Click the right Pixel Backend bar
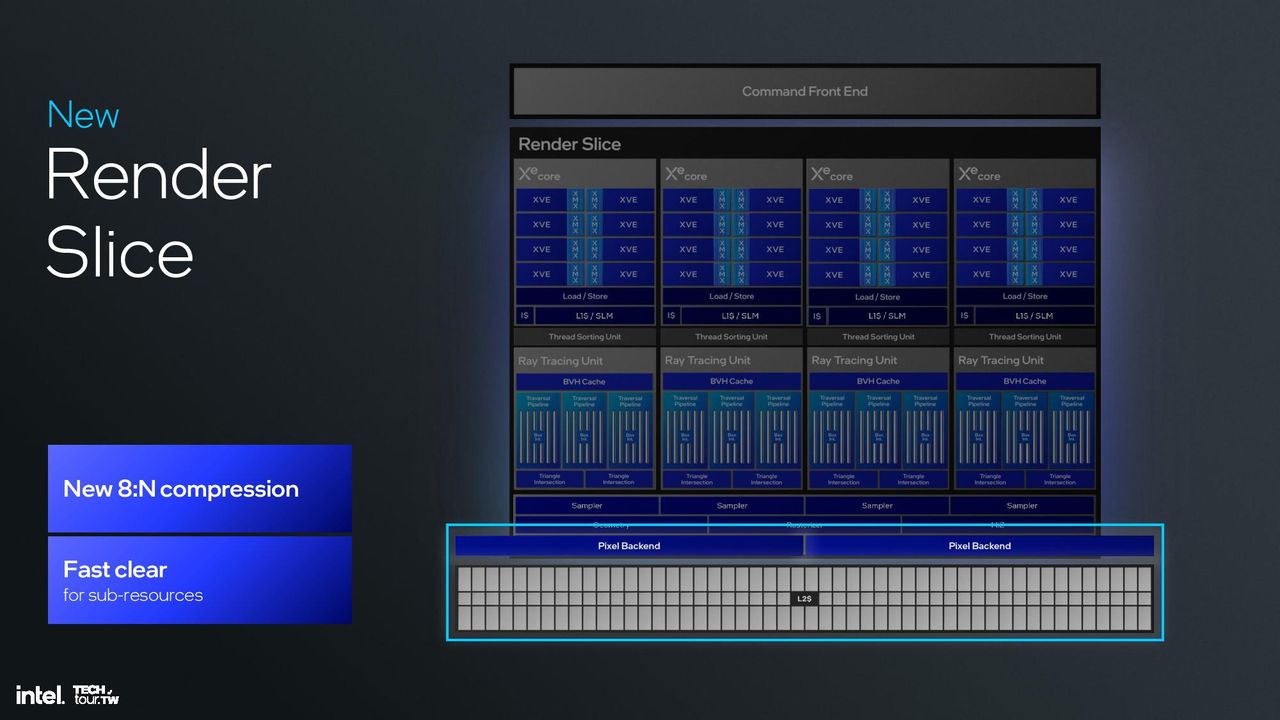Viewport: 1280px width, 720px height. click(979, 546)
